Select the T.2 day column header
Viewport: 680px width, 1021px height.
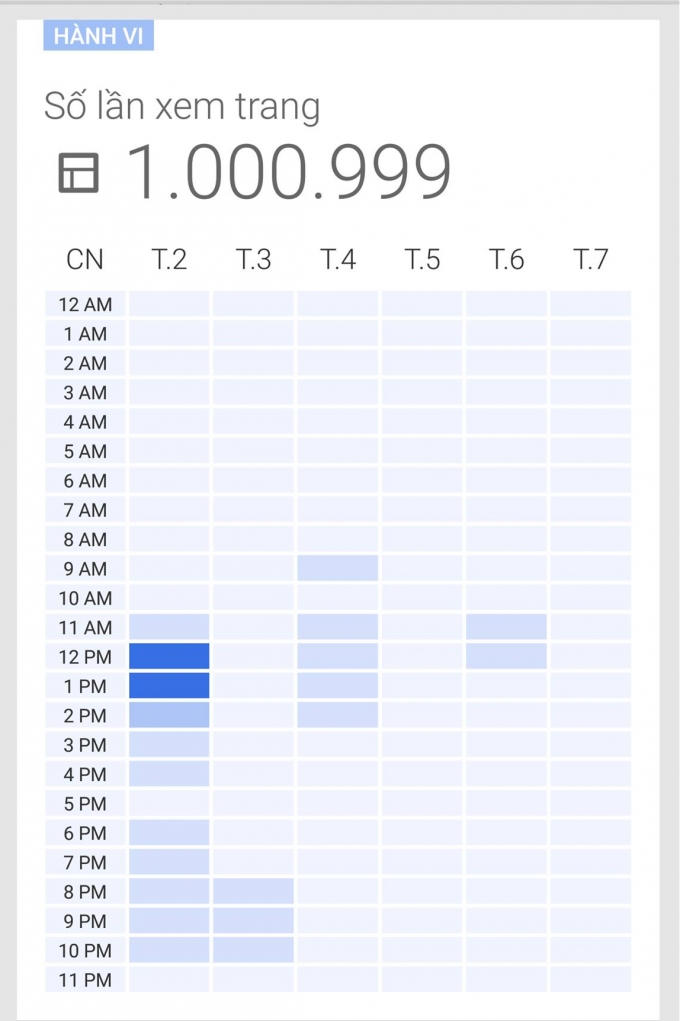tap(169, 260)
